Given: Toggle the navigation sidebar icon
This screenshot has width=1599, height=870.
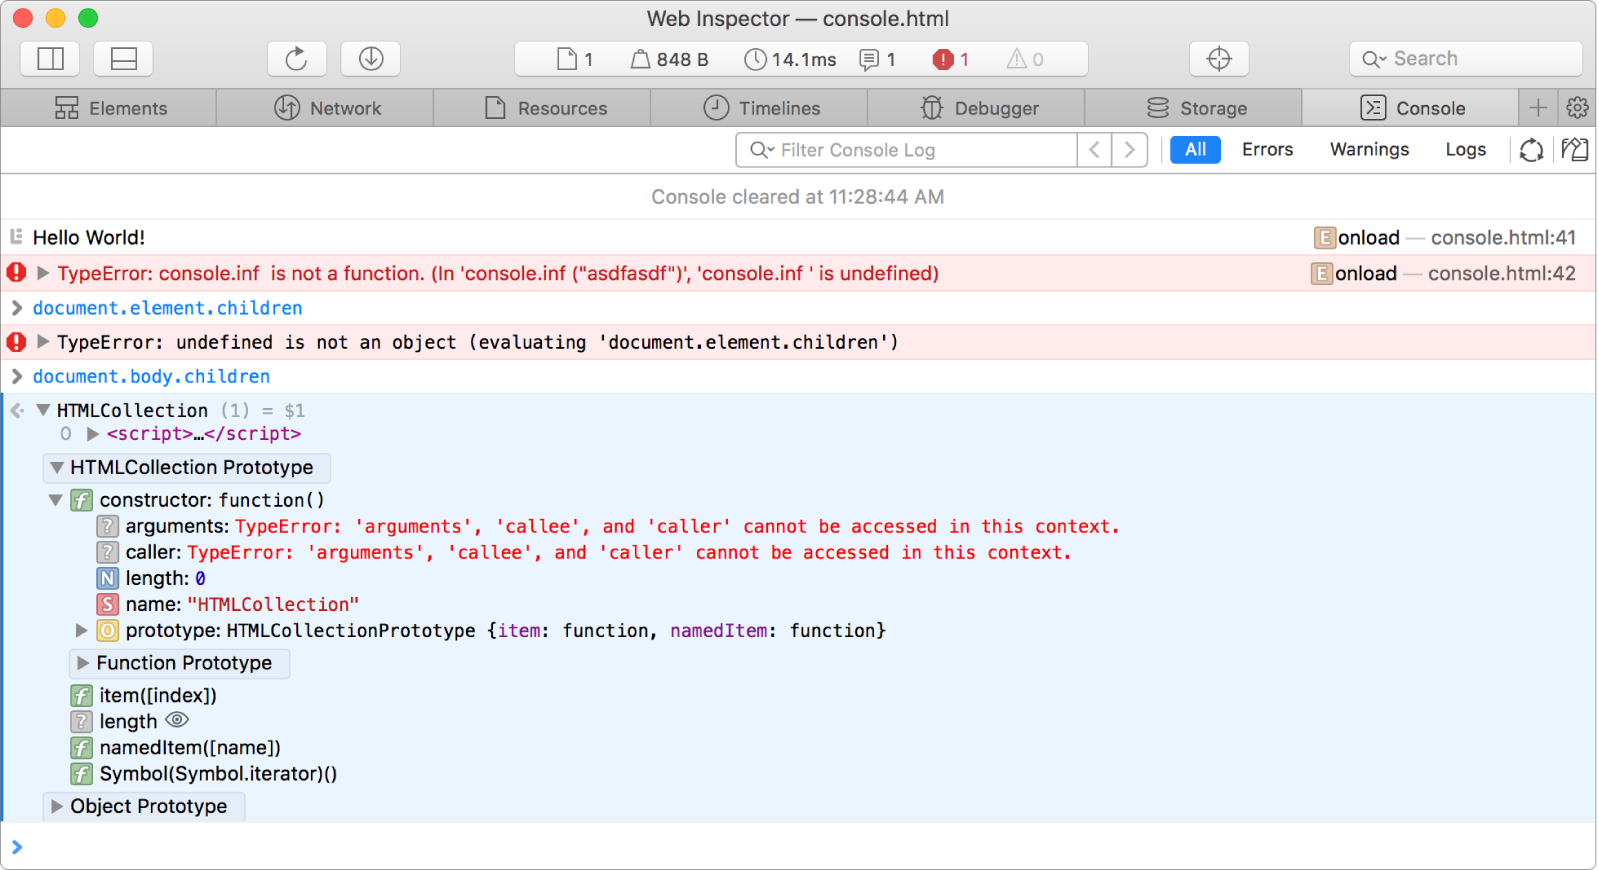Looking at the screenshot, I should (50, 59).
